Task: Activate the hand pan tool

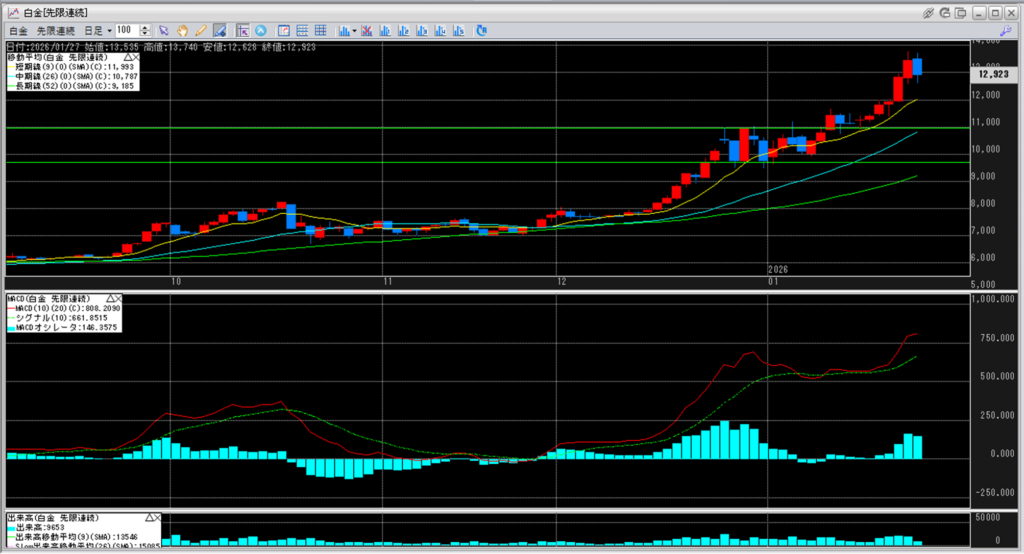Action: (183, 31)
